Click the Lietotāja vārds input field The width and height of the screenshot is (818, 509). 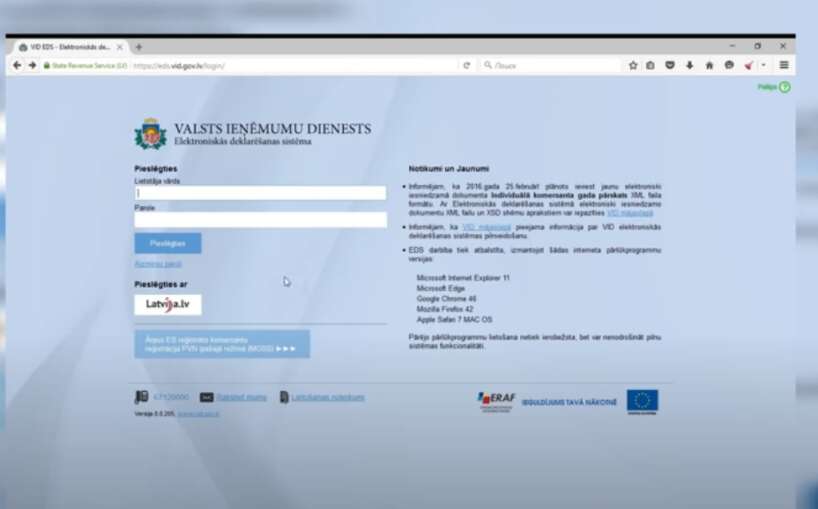260,193
